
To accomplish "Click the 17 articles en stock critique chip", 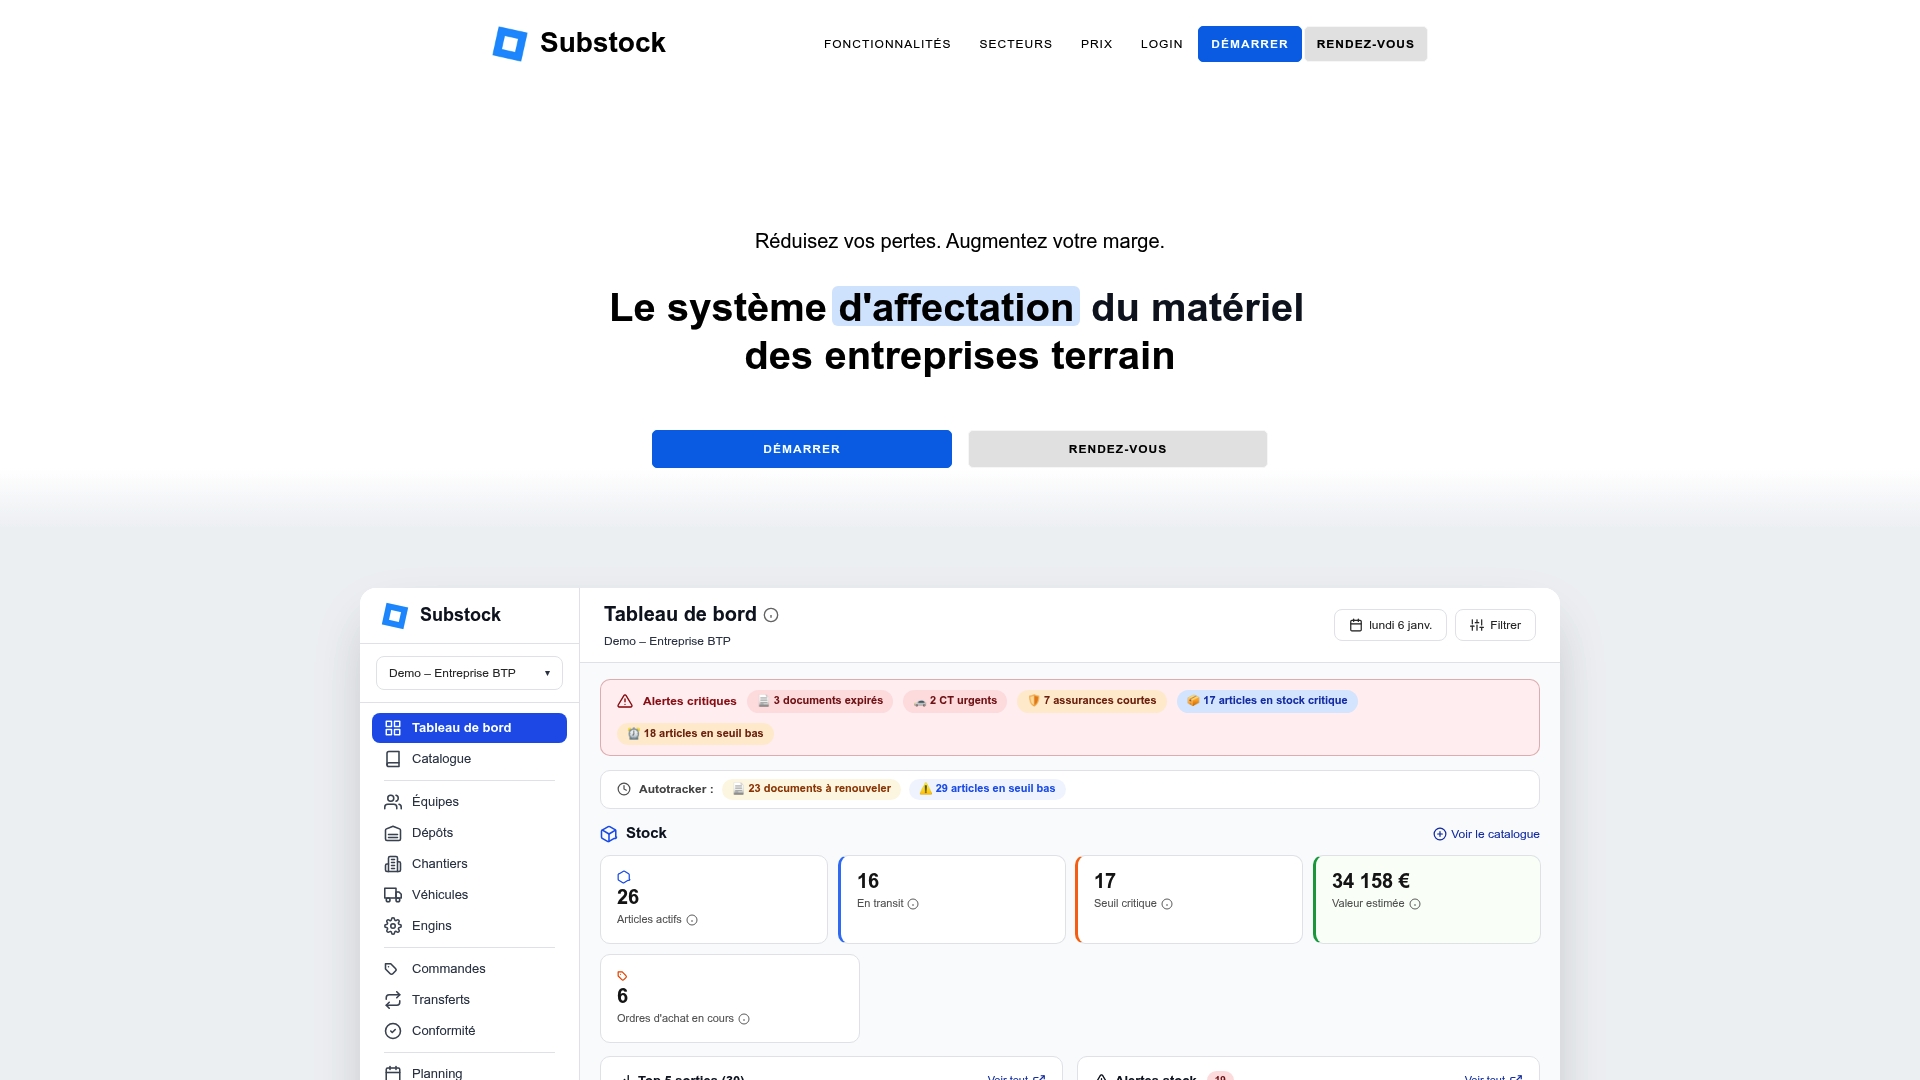I will (1267, 701).
